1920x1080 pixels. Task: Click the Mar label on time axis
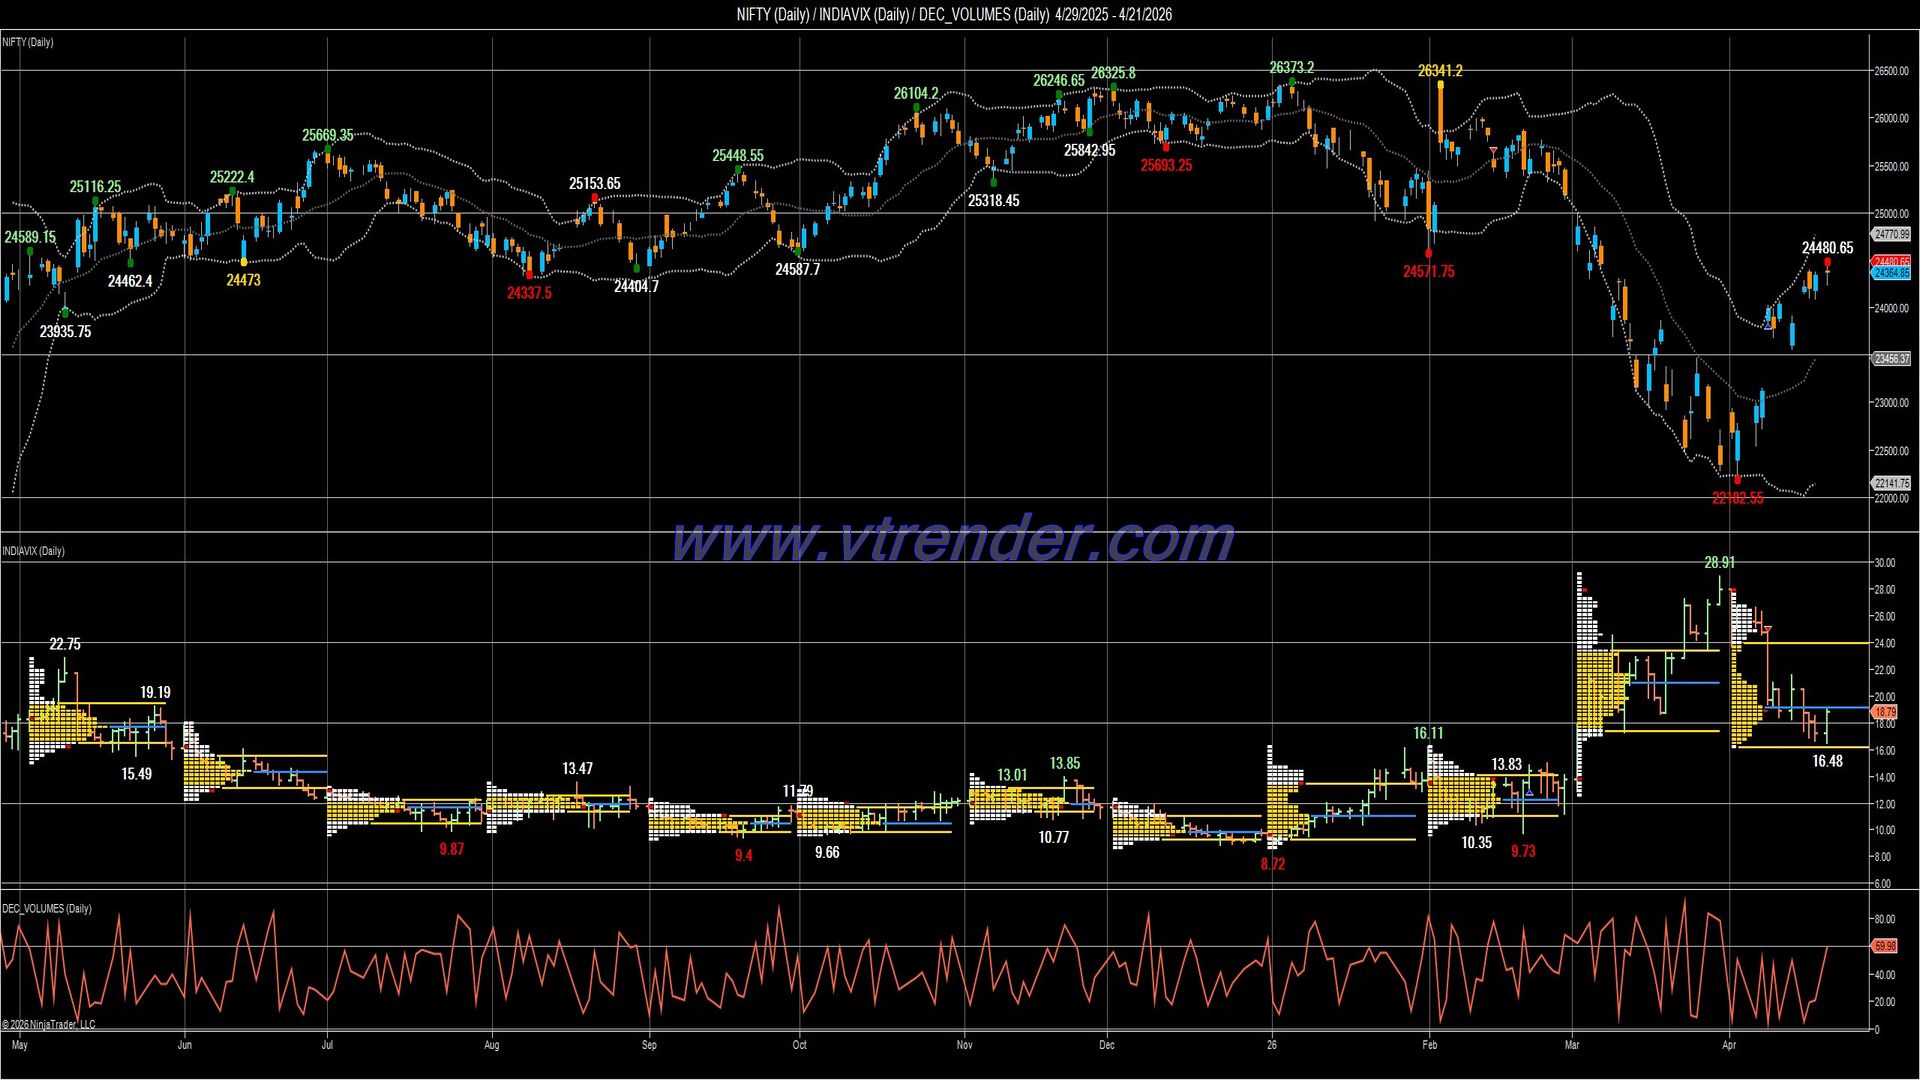(1573, 1045)
